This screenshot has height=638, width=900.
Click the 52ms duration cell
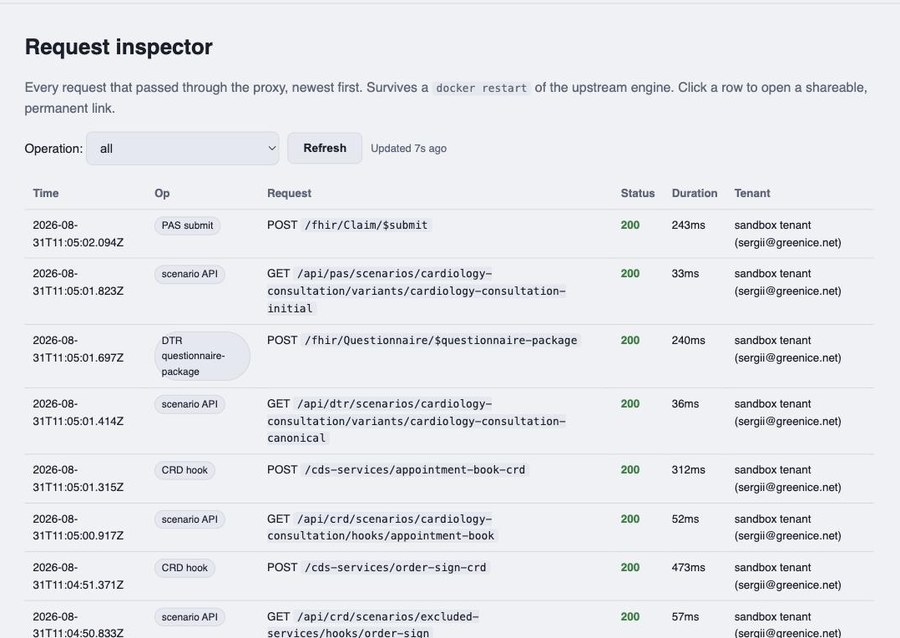pos(685,519)
